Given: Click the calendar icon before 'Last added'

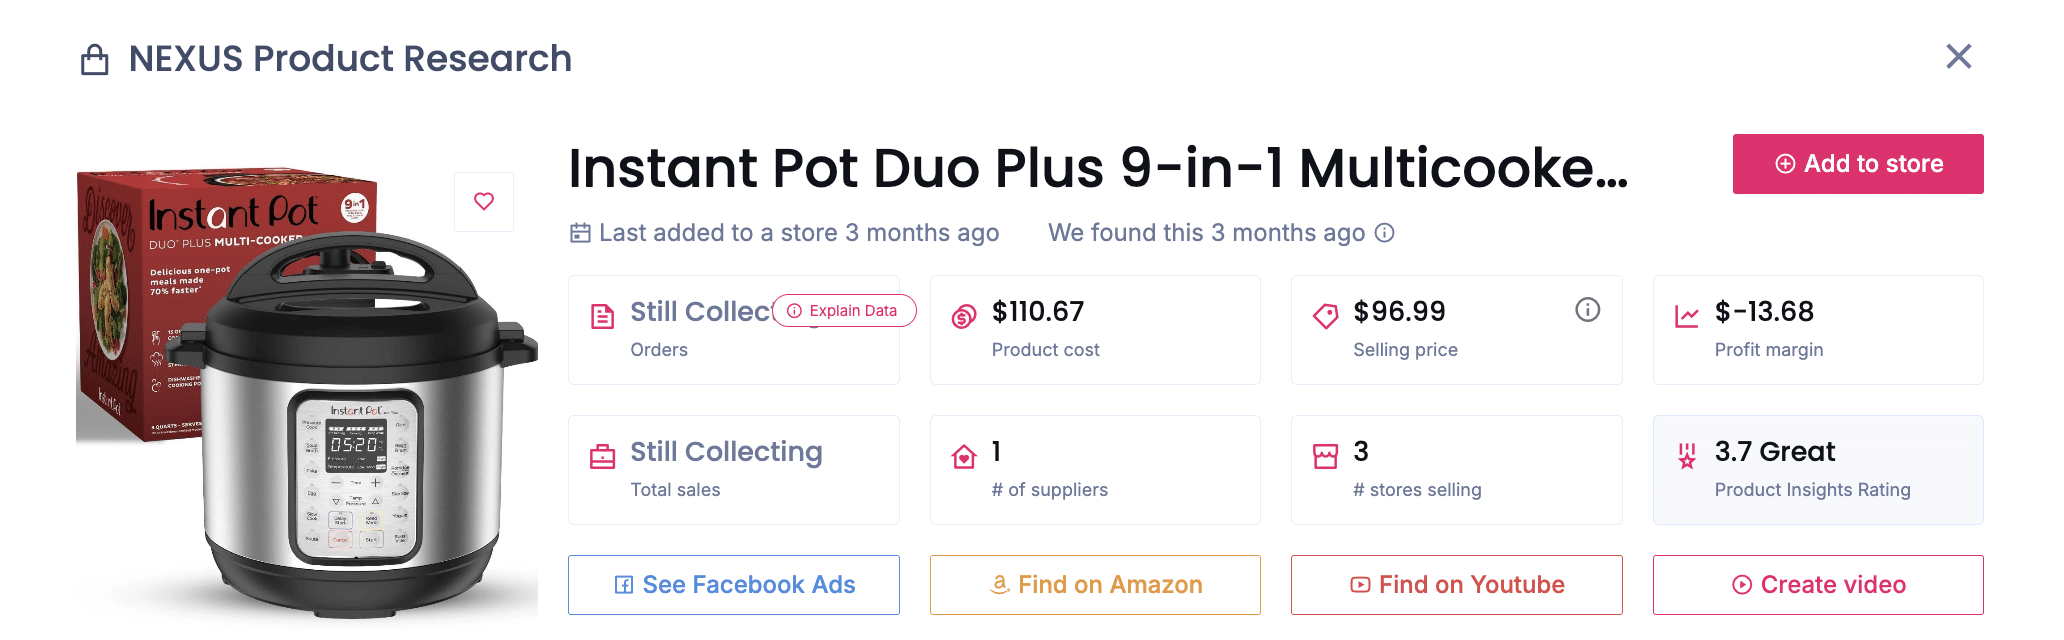Looking at the screenshot, I should (x=580, y=233).
